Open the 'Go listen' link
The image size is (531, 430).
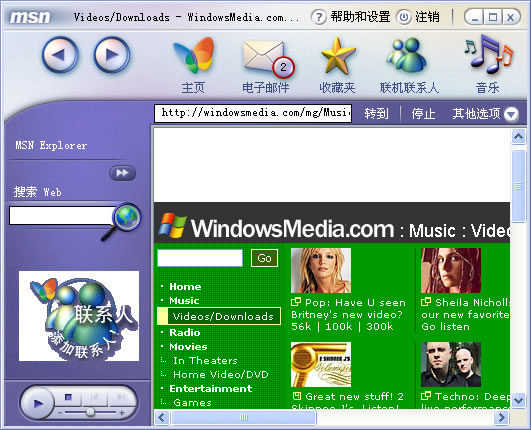tap(445, 327)
